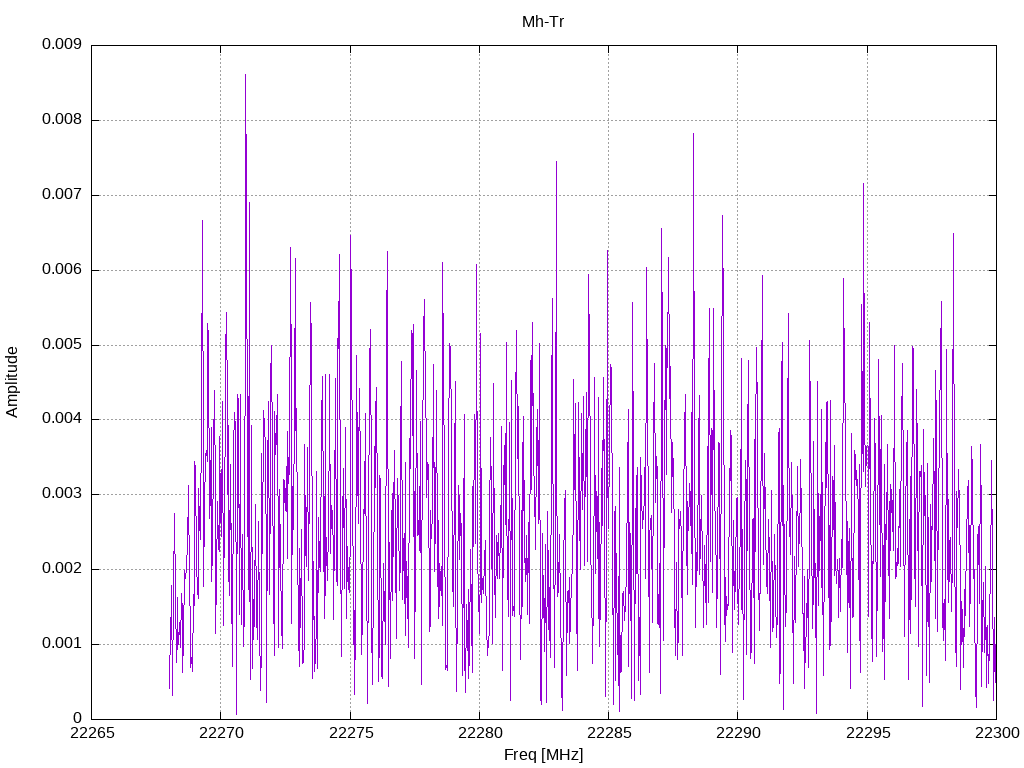Click the y-axis tick label 0.006
Screen dimensions: 1024x768
tap(61, 270)
